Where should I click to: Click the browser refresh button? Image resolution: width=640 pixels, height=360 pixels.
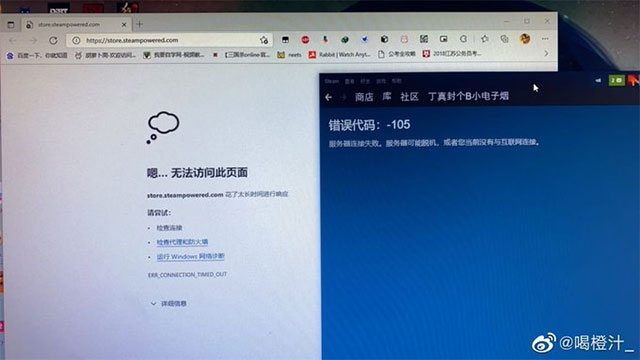(53, 40)
